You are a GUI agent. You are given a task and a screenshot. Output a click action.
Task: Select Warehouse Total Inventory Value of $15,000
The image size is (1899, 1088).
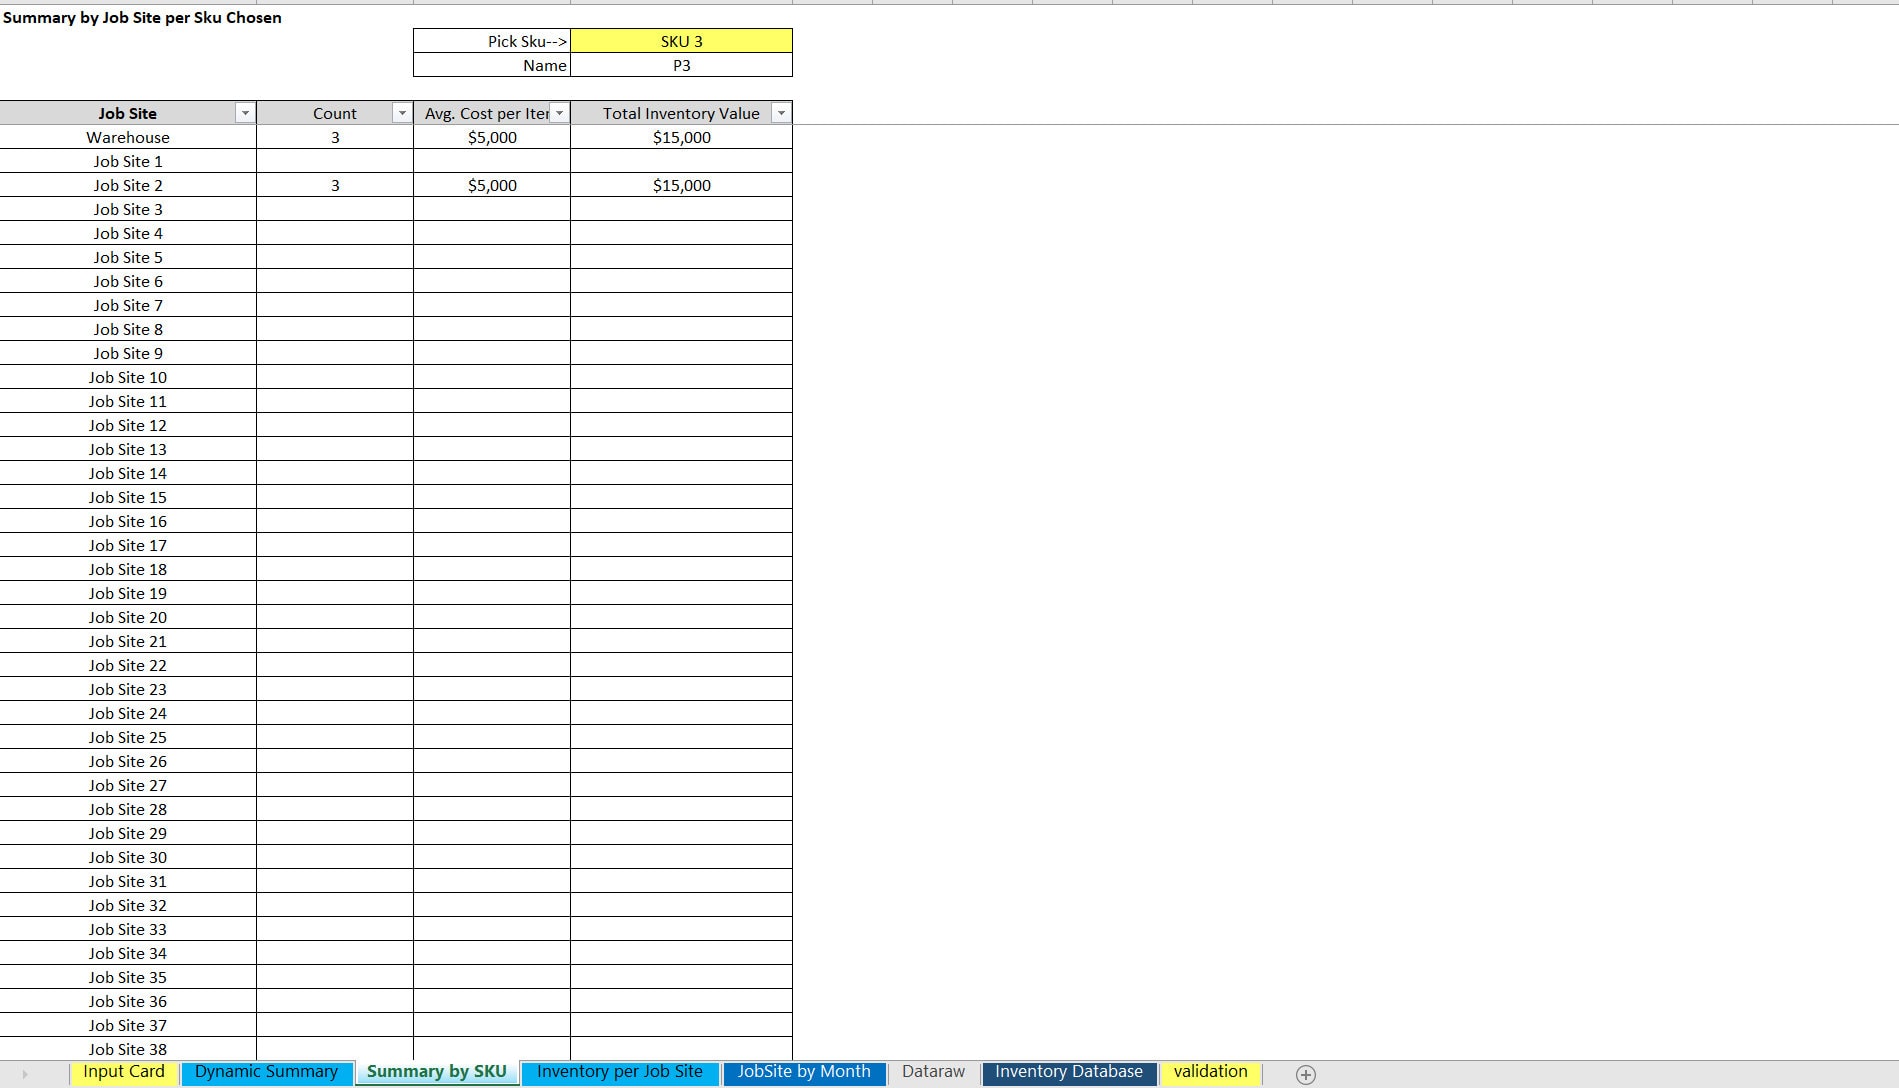680,137
